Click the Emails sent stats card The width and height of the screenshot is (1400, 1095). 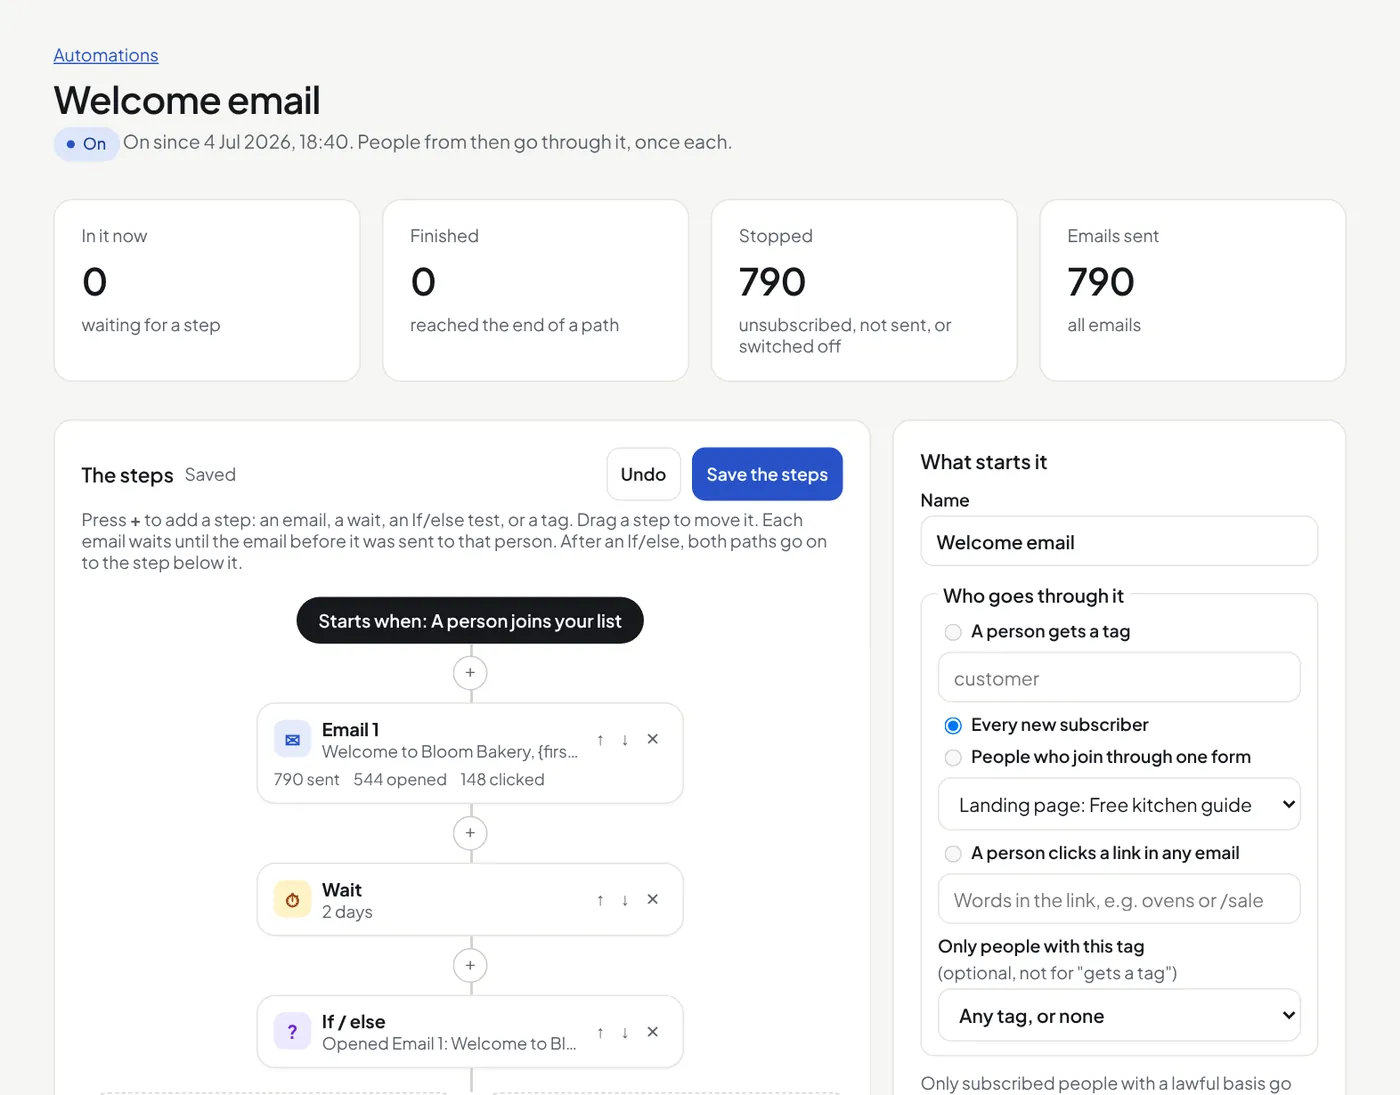tap(1193, 290)
